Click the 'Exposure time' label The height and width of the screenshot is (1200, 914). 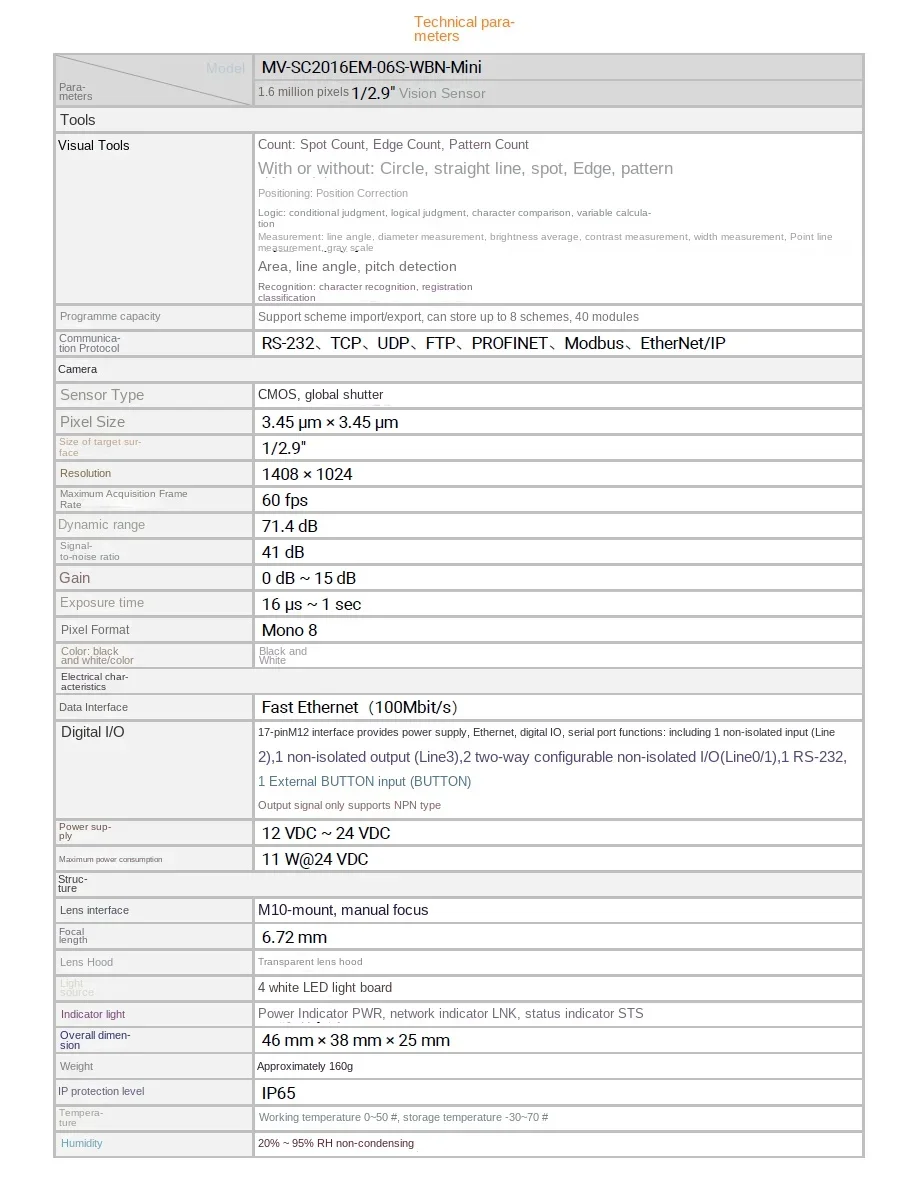(x=102, y=603)
